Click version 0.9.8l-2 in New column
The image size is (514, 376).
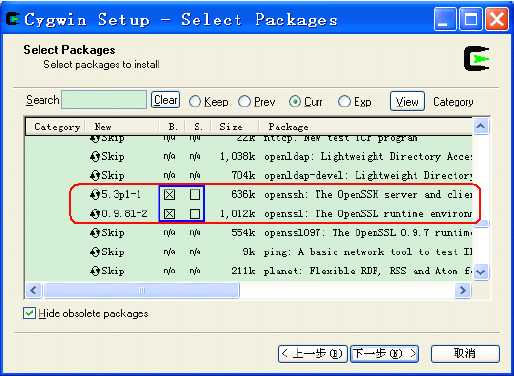tap(124, 214)
